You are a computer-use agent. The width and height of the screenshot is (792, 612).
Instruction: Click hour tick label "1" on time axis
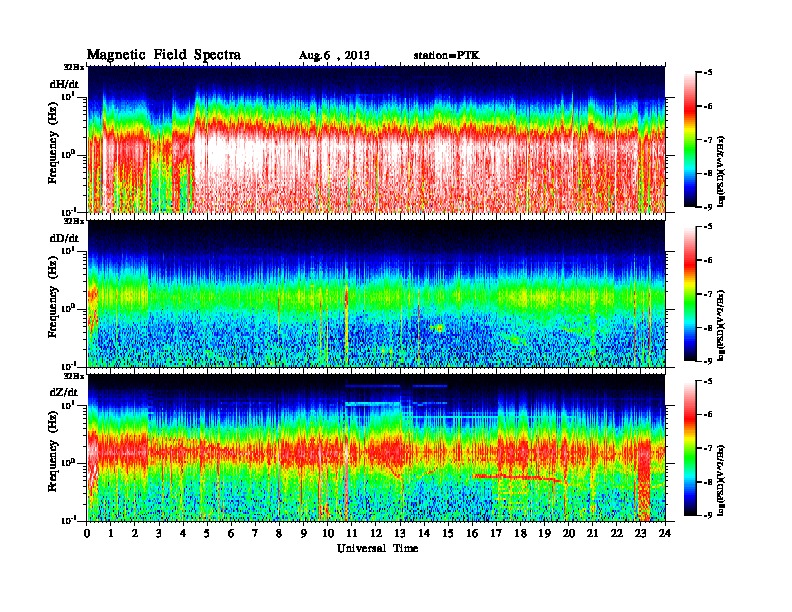tap(111, 533)
